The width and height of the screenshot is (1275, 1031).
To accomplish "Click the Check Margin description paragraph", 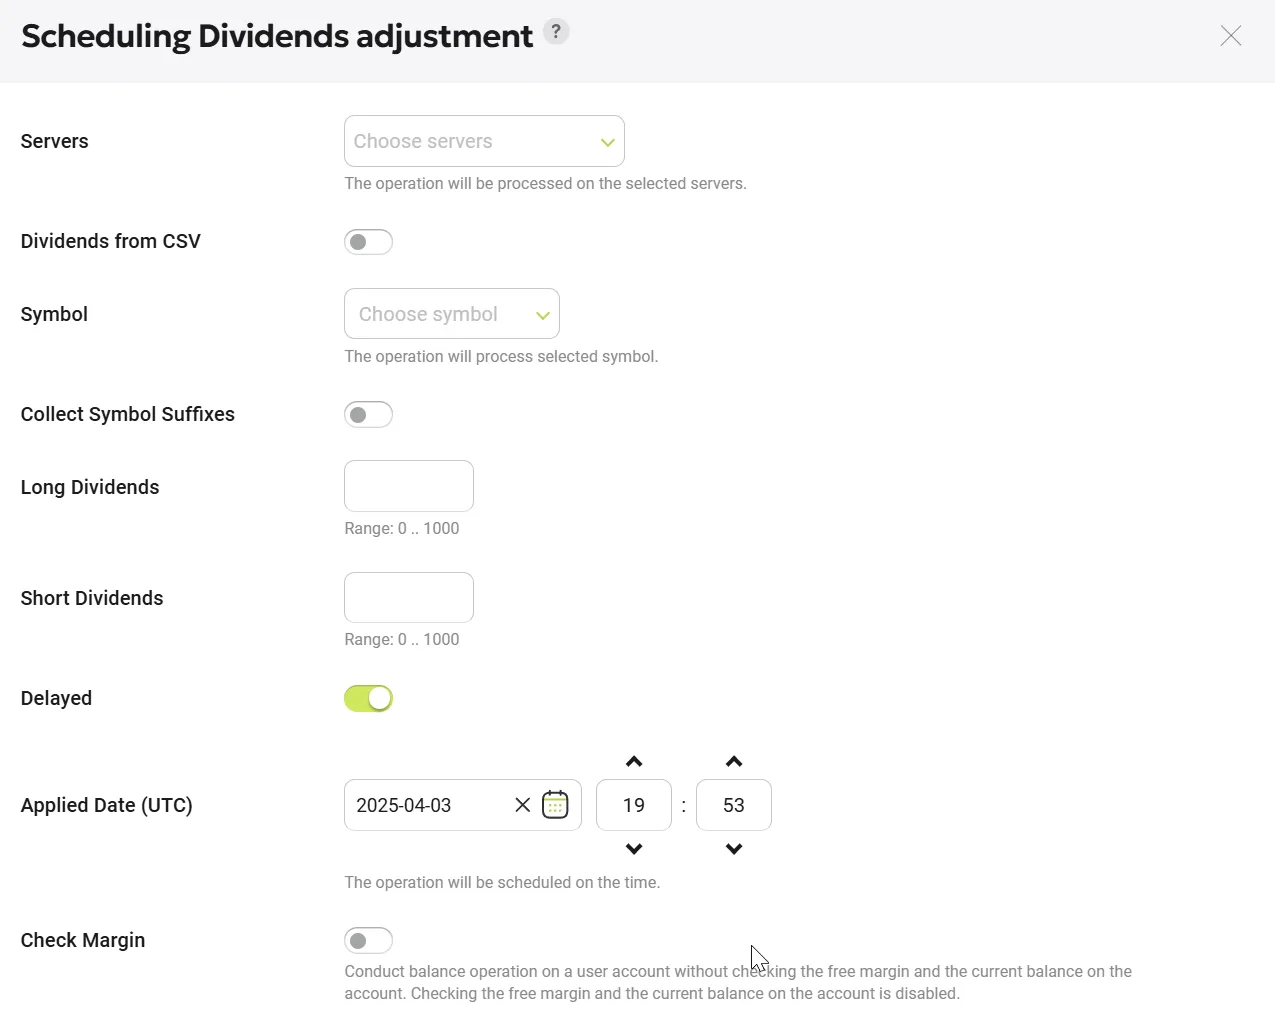I will (x=738, y=982).
